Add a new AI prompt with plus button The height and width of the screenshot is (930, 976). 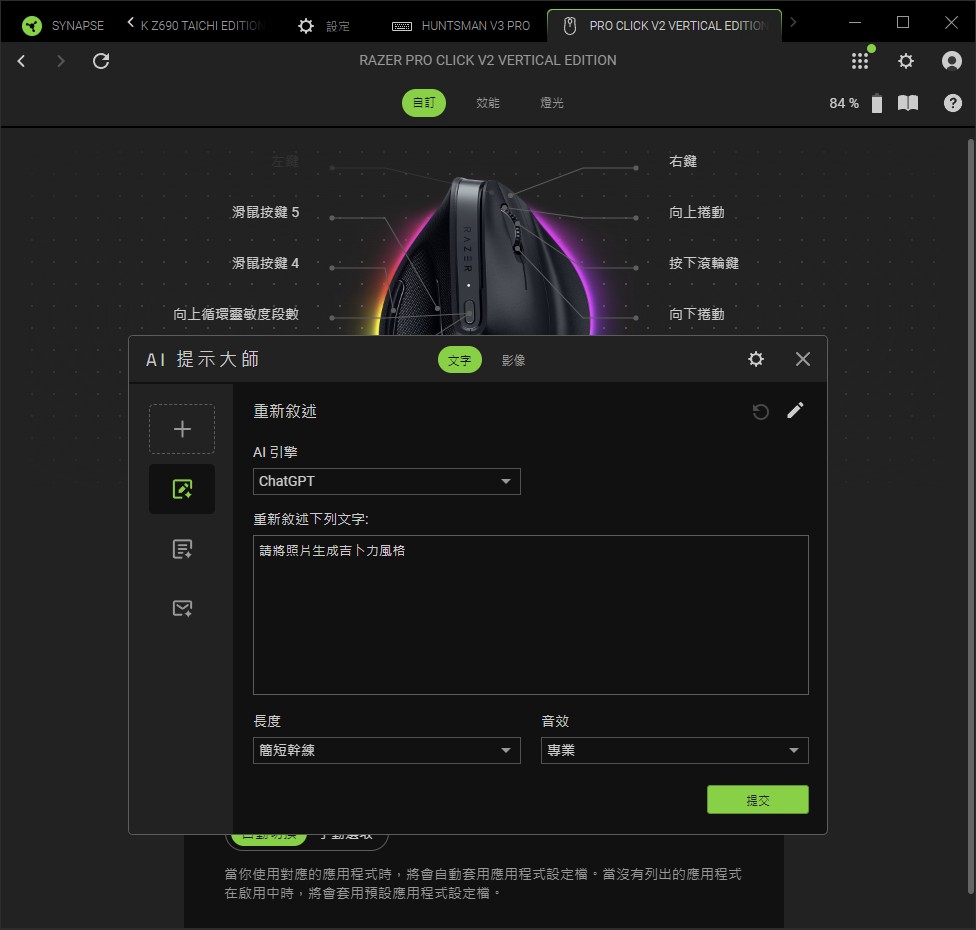coord(182,429)
